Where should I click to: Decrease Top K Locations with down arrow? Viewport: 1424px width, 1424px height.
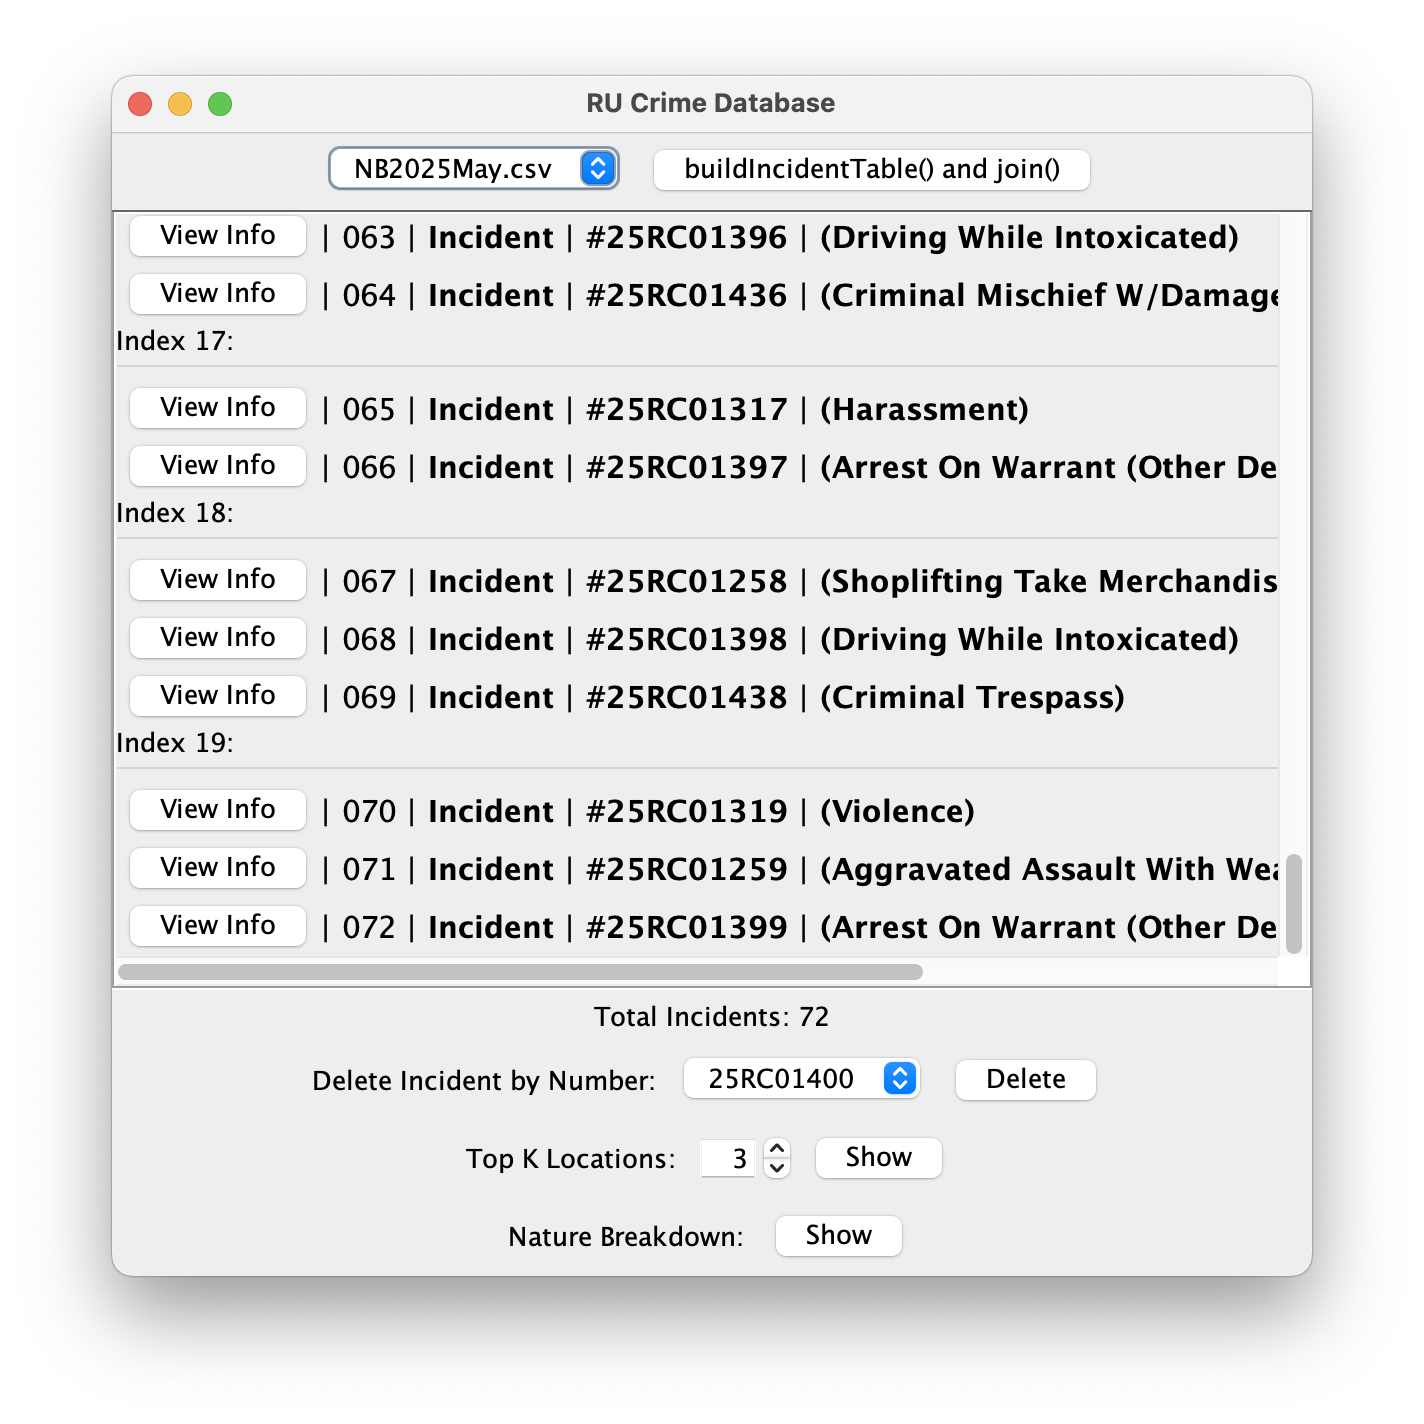pos(777,1168)
